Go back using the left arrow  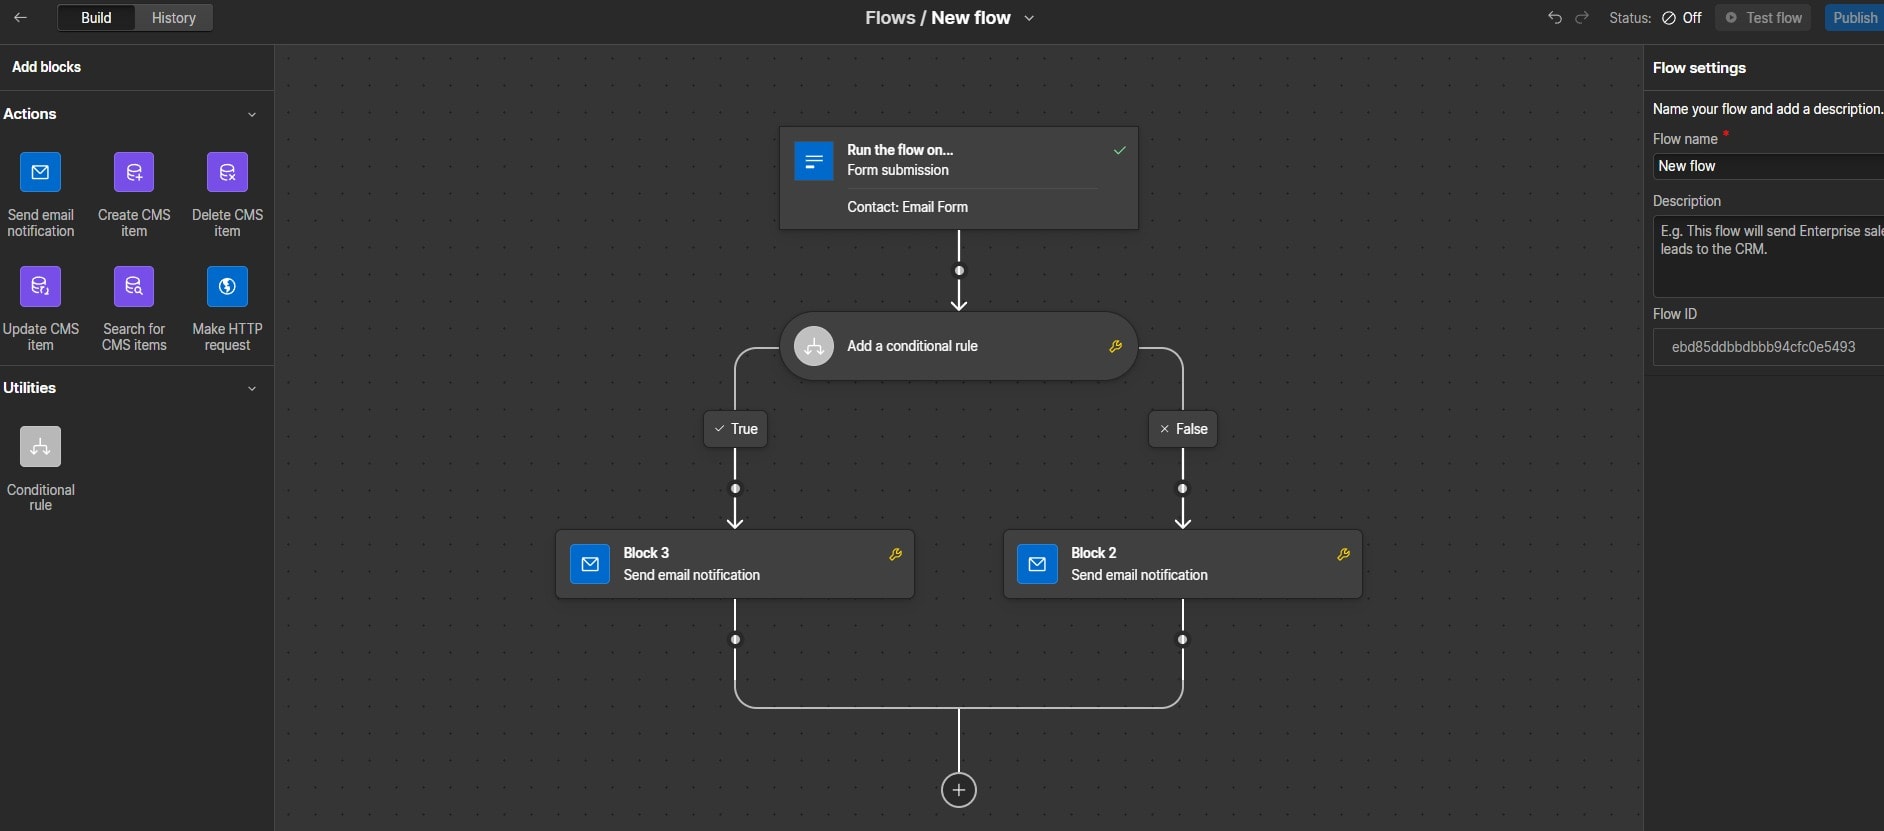pos(20,17)
